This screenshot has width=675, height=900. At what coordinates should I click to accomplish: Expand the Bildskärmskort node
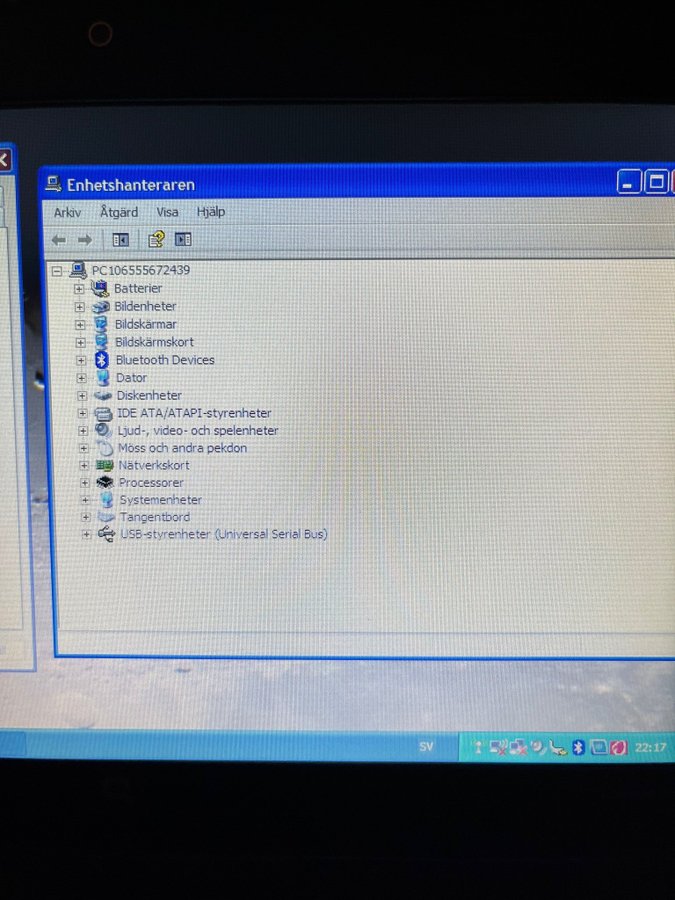[80, 342]
